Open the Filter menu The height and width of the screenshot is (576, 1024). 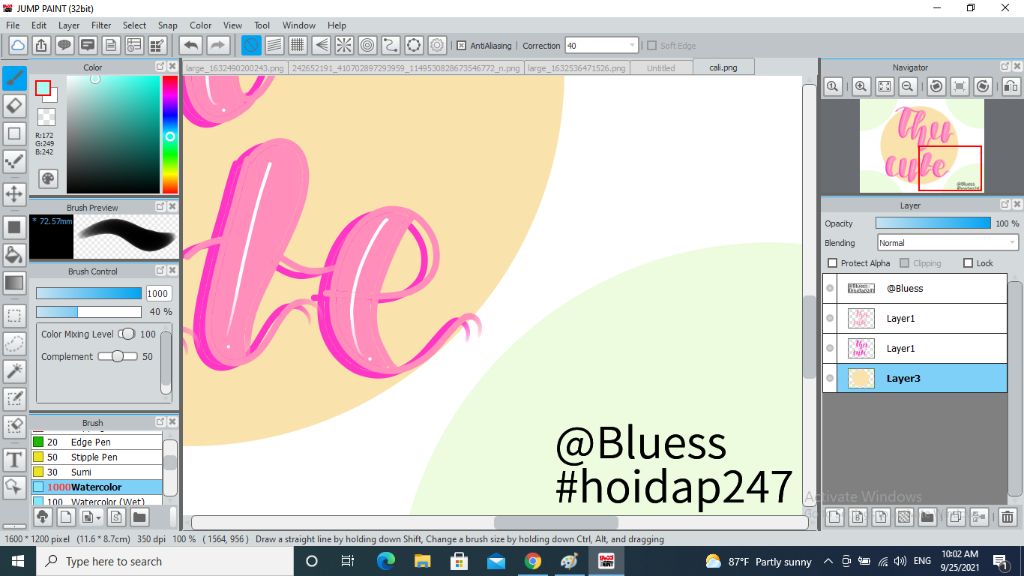click(101, 25)
